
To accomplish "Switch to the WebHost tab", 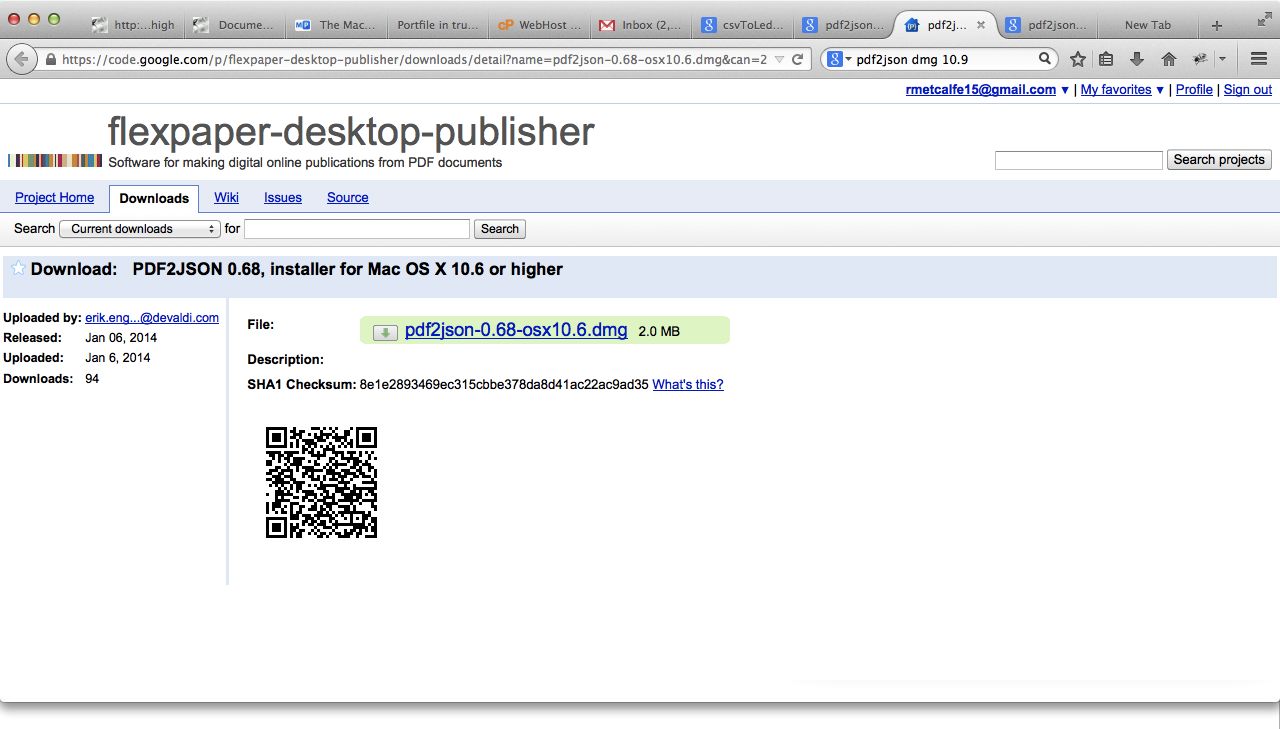I will (539, 25).
